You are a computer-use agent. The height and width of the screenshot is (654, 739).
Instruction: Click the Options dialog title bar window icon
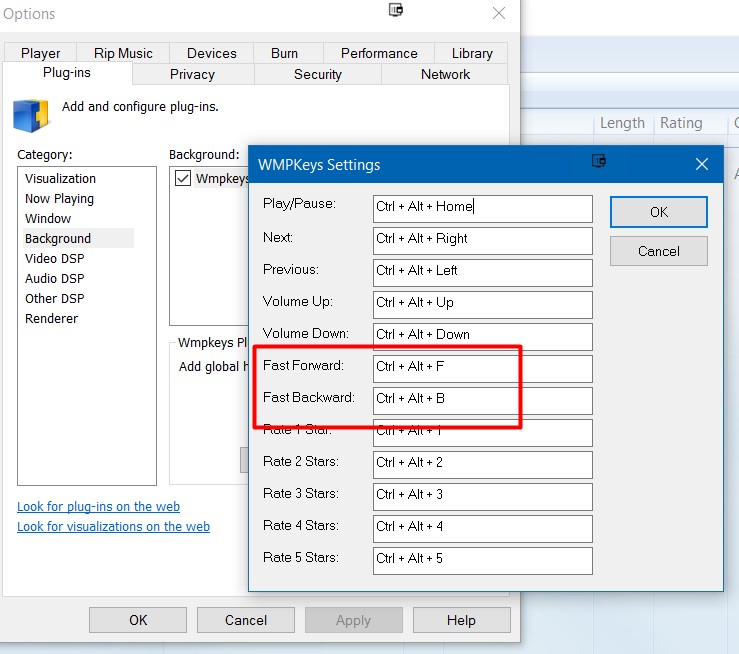395,9
